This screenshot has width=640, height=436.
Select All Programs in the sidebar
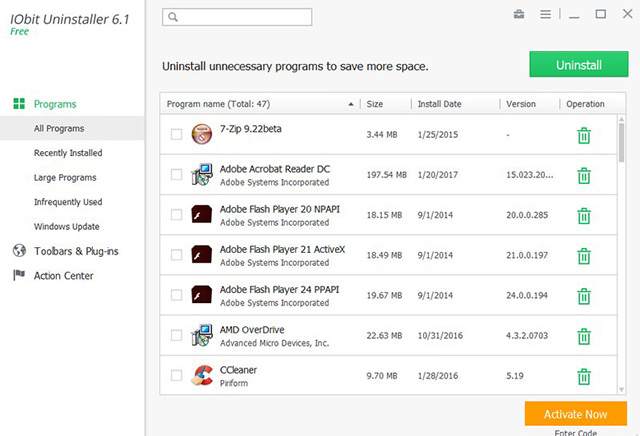pyautogui.click(x=72, y=128)
